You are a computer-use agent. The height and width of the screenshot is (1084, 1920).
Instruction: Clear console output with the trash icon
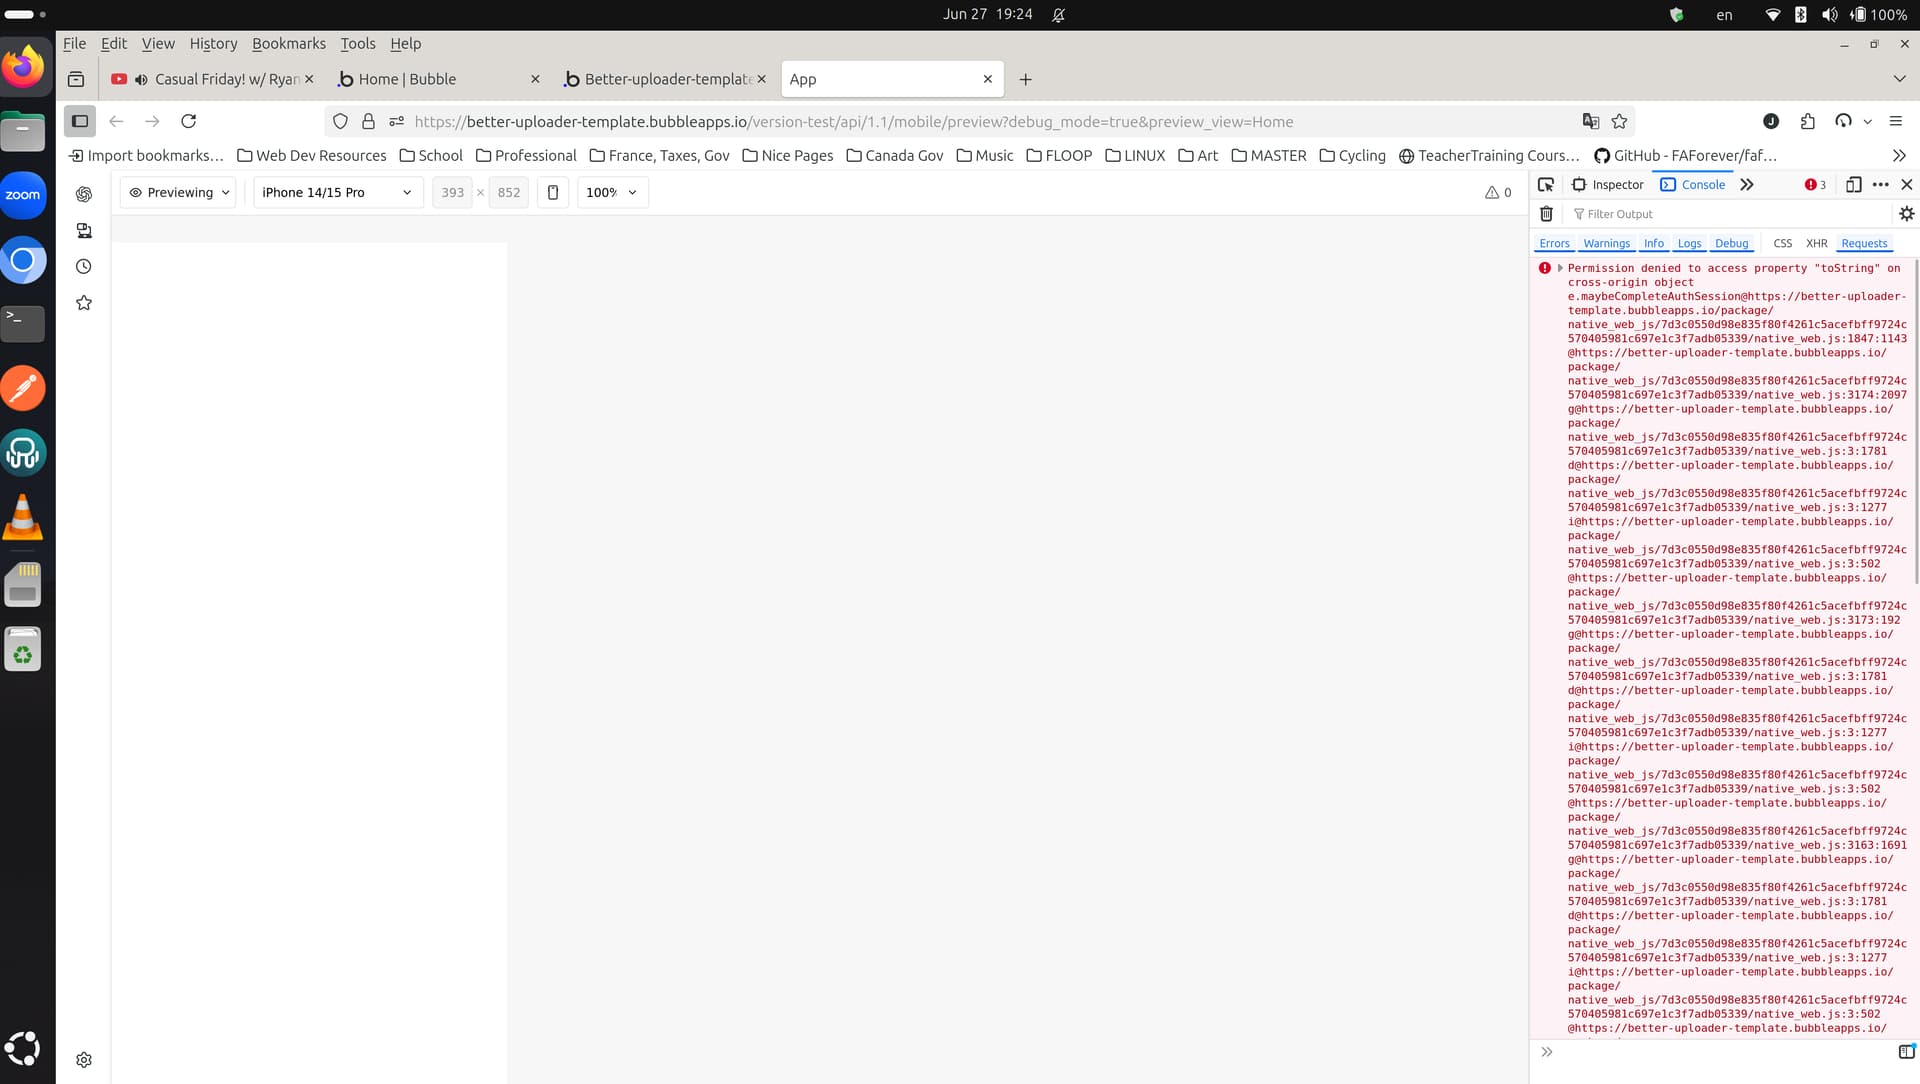(1546, 214)
